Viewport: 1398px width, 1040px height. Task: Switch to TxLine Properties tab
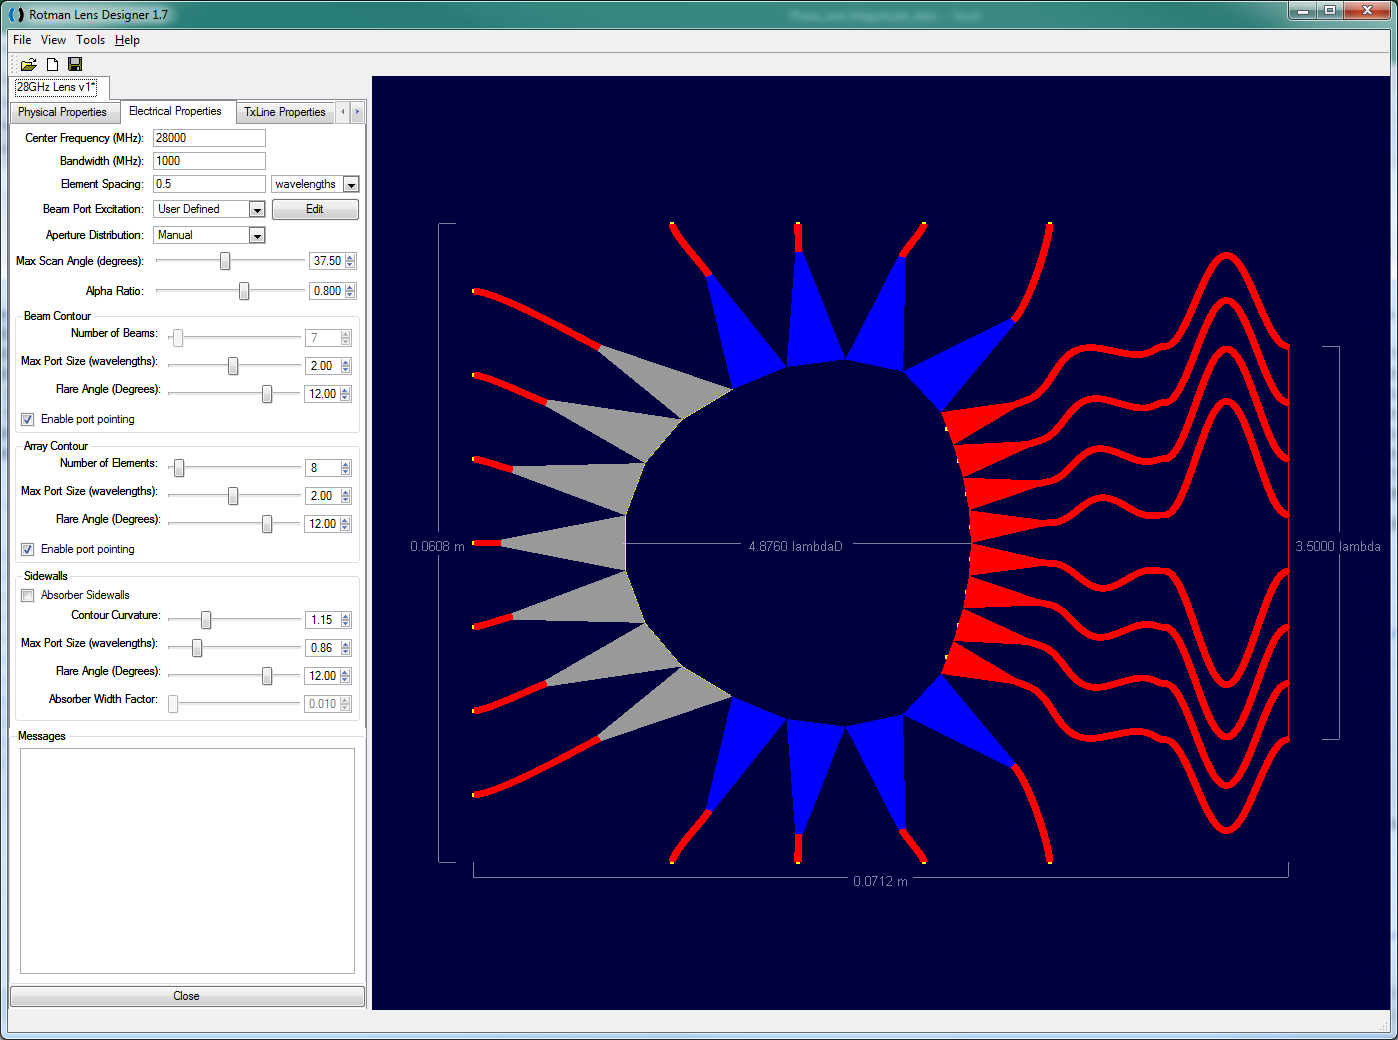tap(285, 112)
